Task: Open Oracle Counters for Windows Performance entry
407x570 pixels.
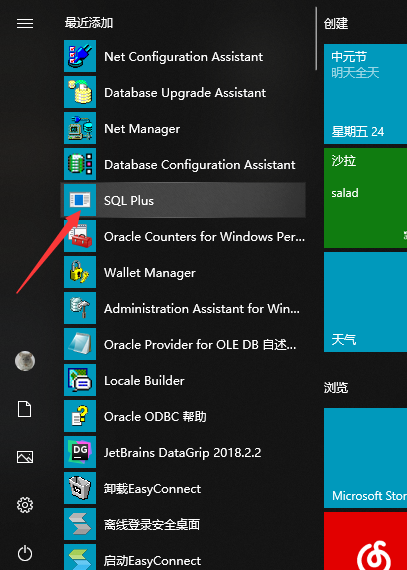Action: (183, 236)
